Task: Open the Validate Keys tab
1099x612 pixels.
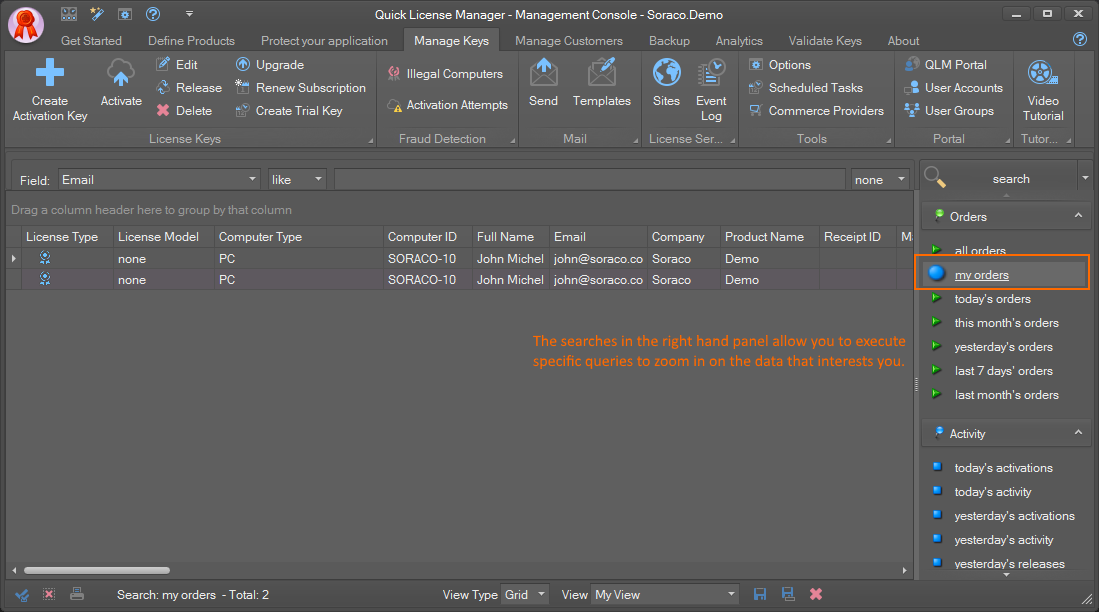Action: [x=825, y=41]
